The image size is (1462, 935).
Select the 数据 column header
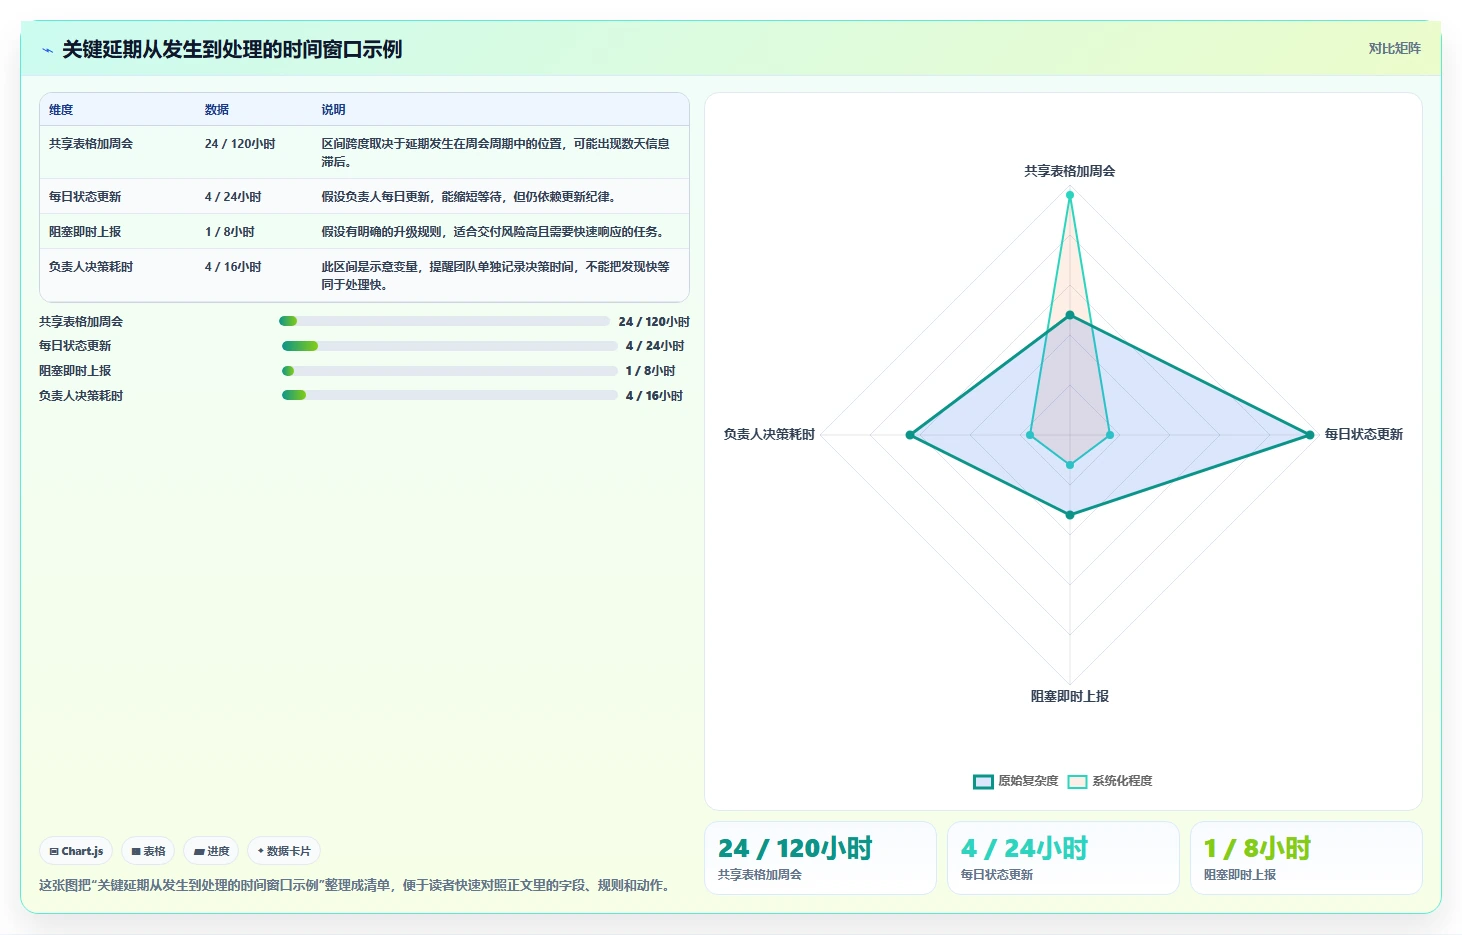click(217, 110)
